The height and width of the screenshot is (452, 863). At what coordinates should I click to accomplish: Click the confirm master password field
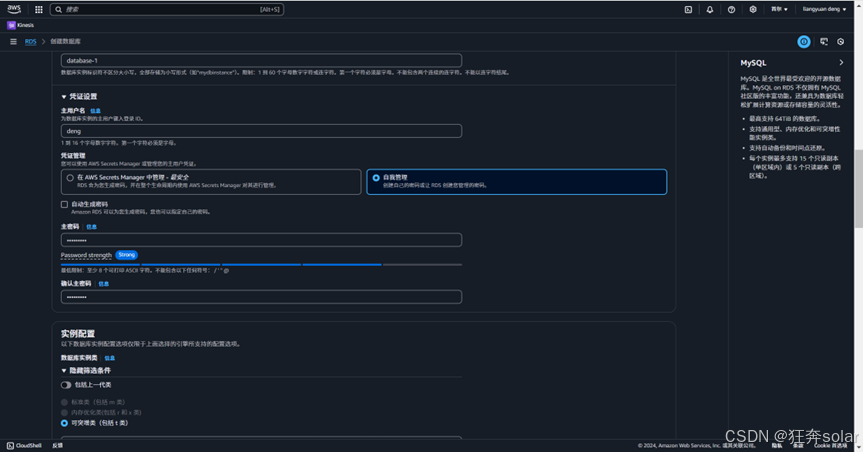261,297
